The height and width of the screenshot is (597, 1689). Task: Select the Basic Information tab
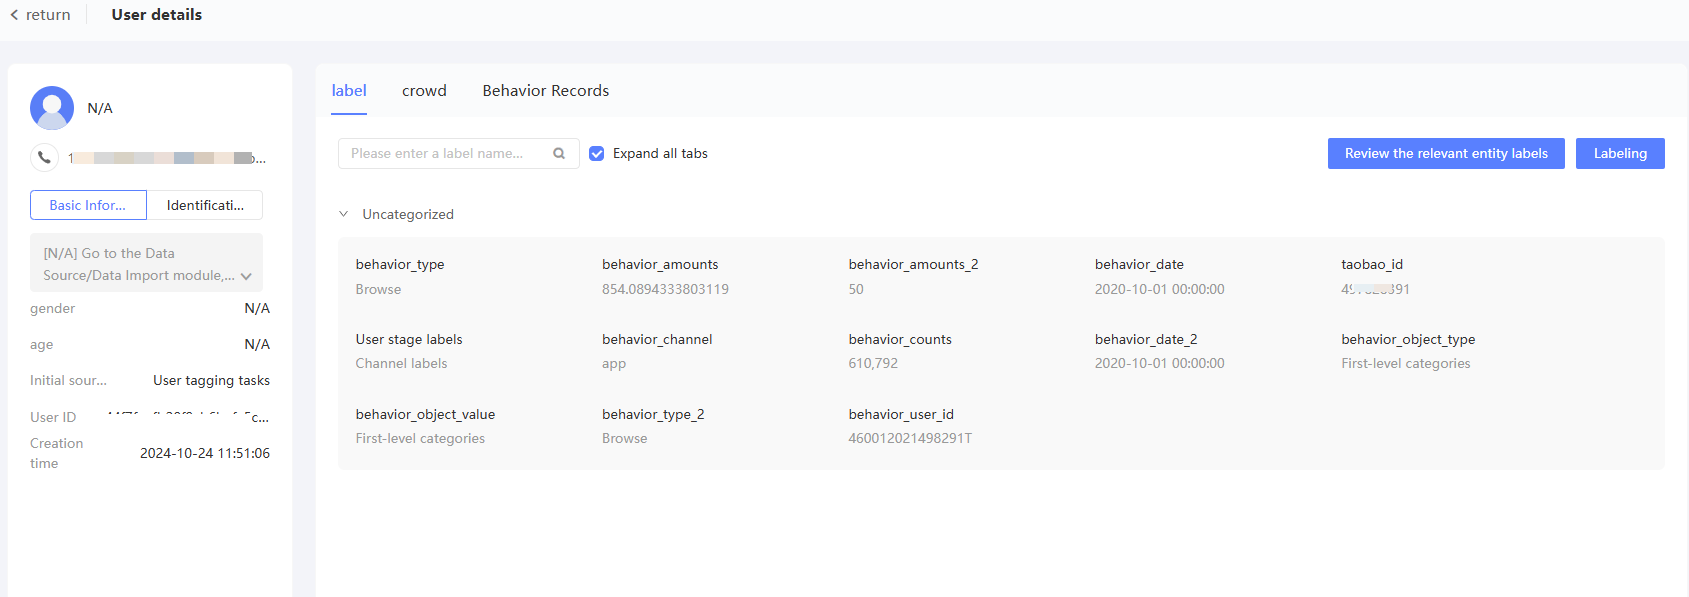(88, 205)
